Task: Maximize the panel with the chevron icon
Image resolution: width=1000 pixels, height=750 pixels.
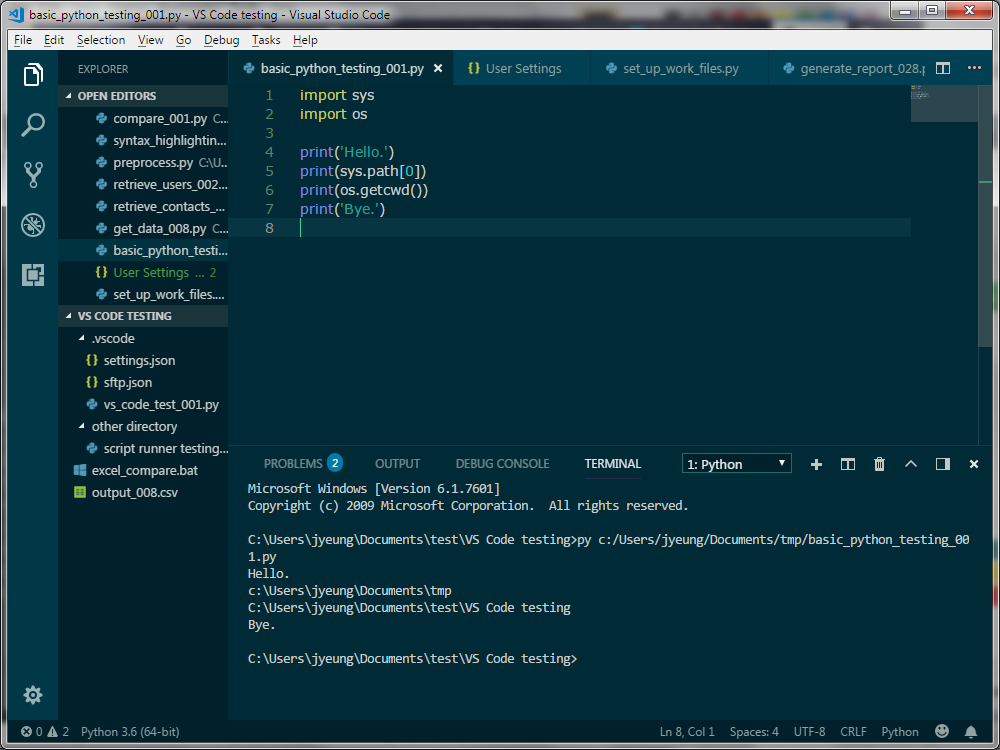Action: pyautogui.click(x=910, y=463)
